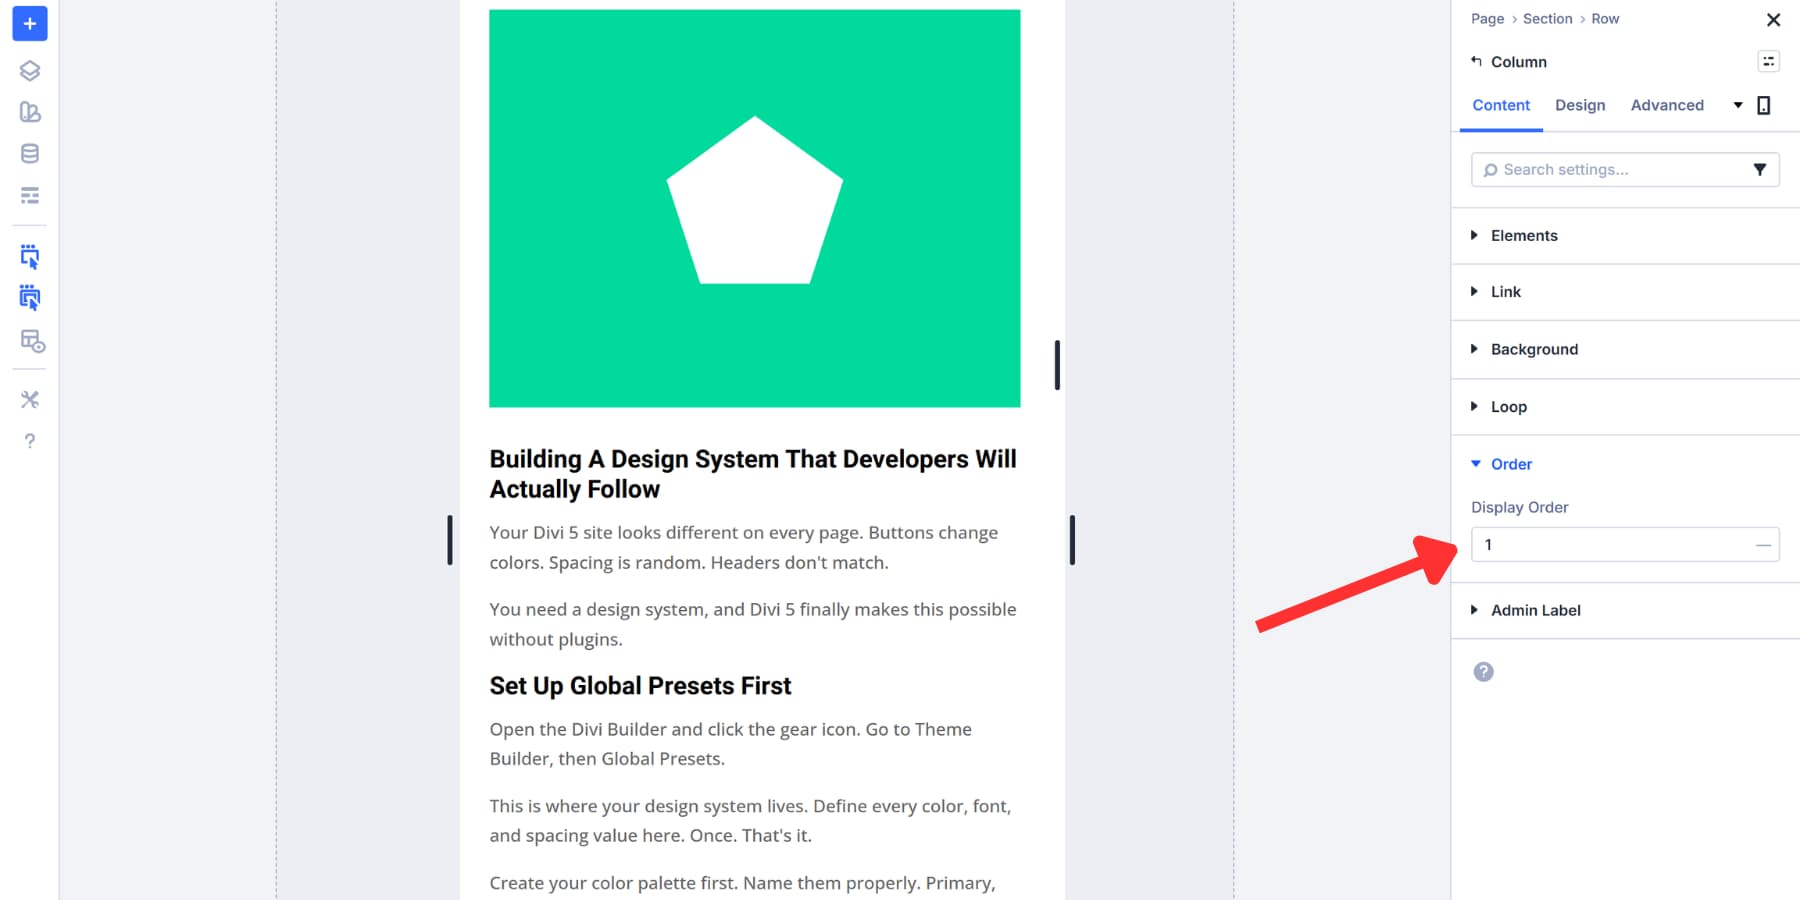Select the click-to-edit mode icon
Image resolution: width=1800 pixels, height=900 pixels.
tap(29, 256)
